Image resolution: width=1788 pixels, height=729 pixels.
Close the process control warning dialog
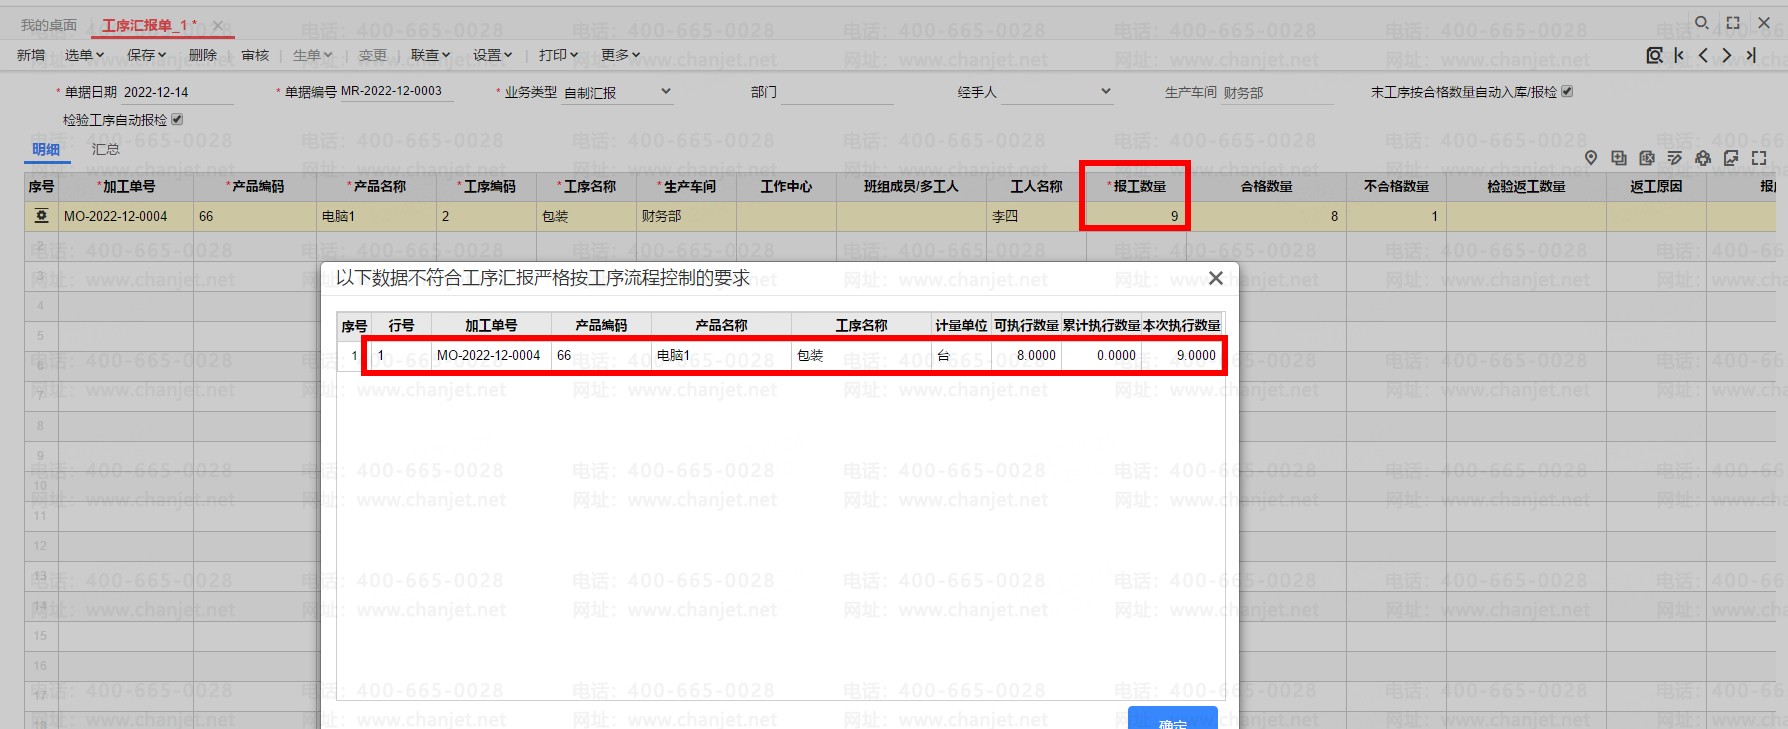click(1215, 278)
